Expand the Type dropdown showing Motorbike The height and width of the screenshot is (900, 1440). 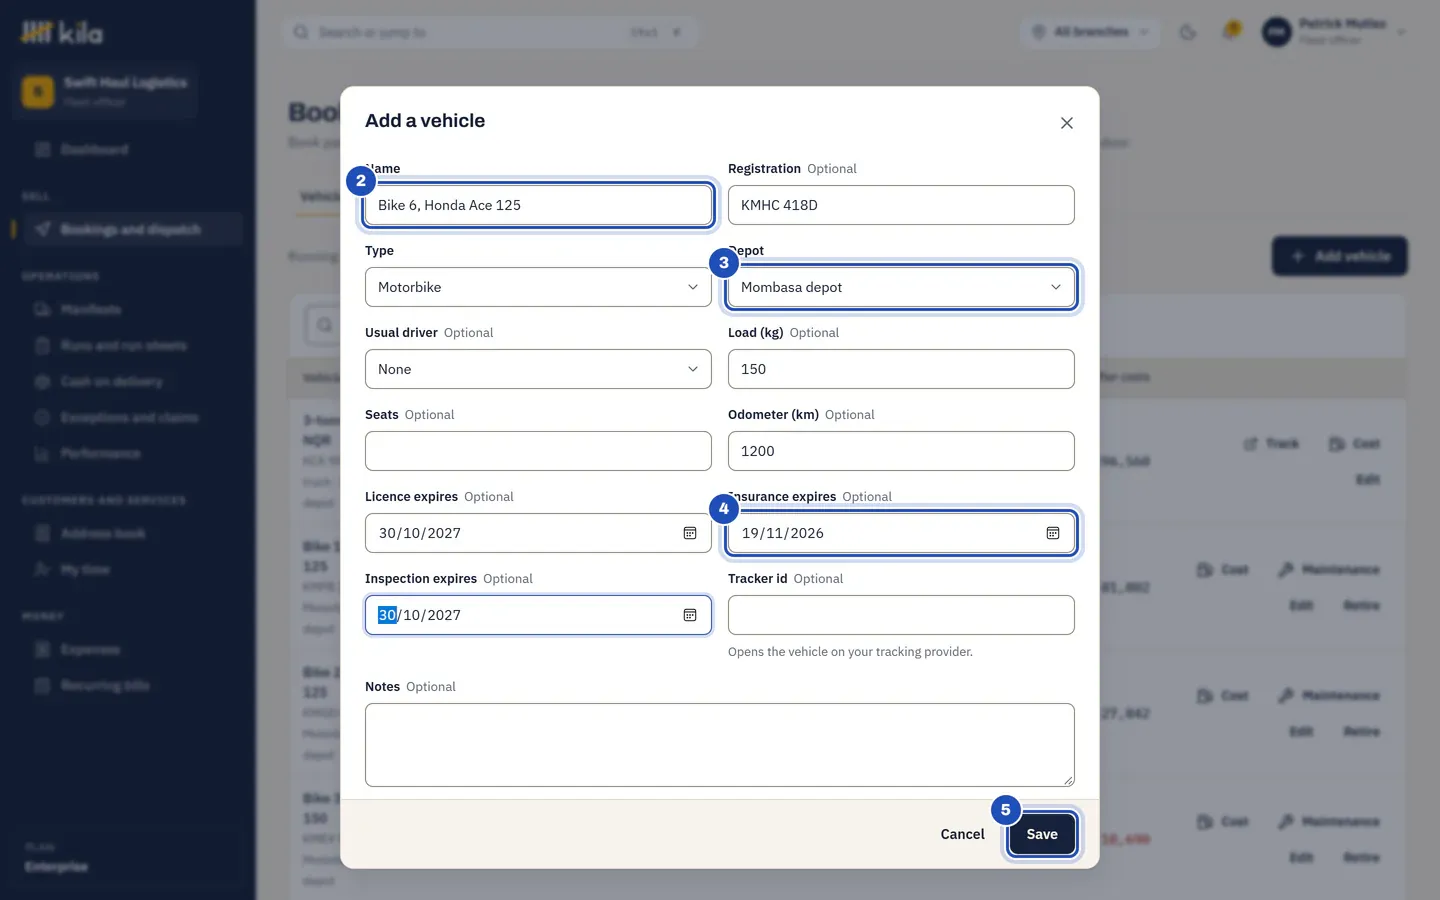[538, 287]
